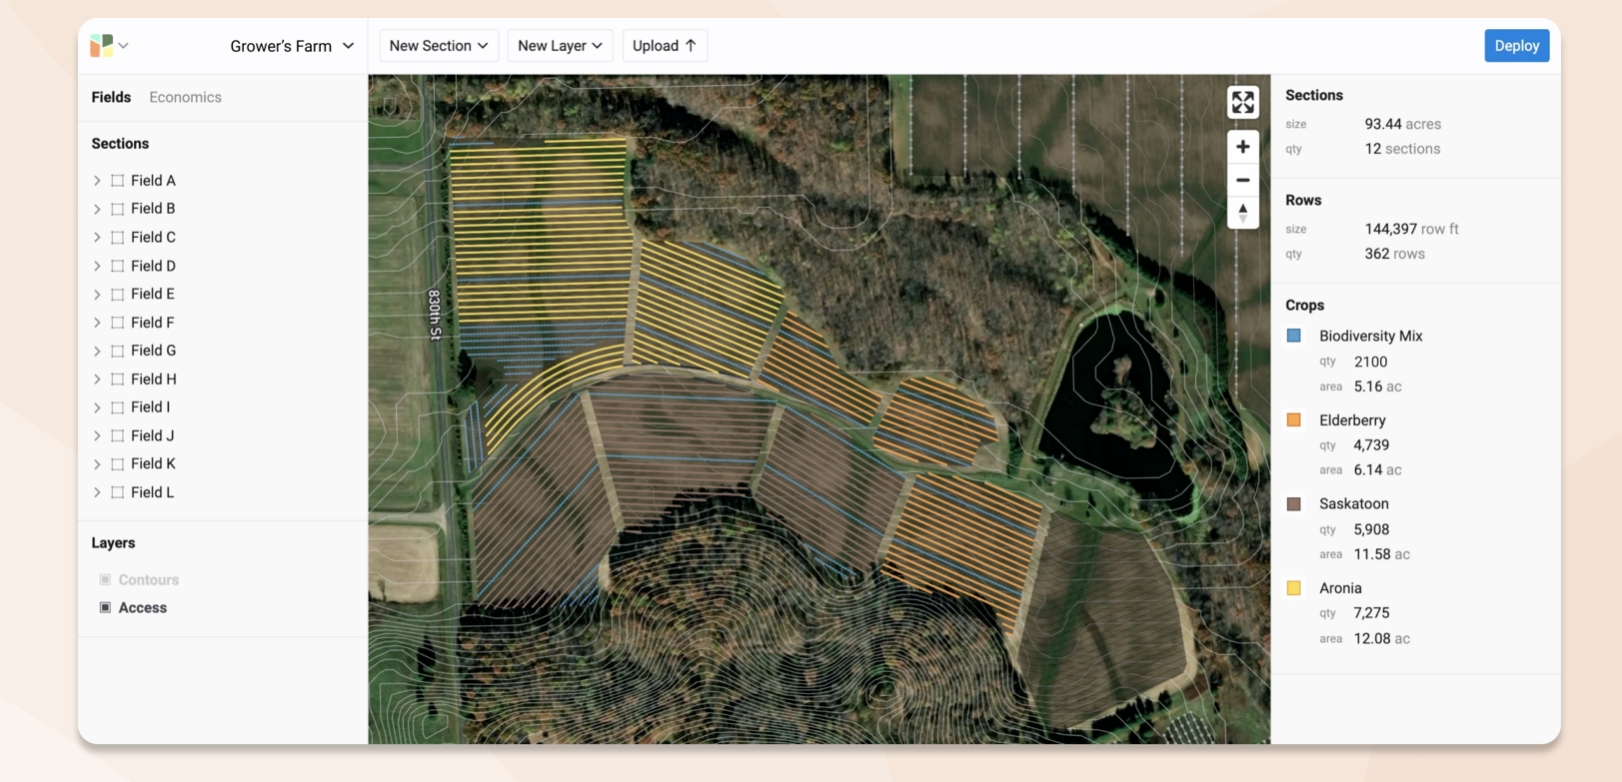The width and height of the screenshot is (1622, 782).
Task: Check the Field K checkbox
Action: (x=118, y=464)
